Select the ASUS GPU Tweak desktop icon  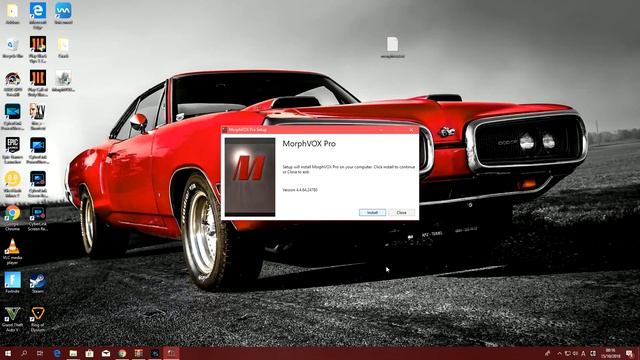coord(12,83)
